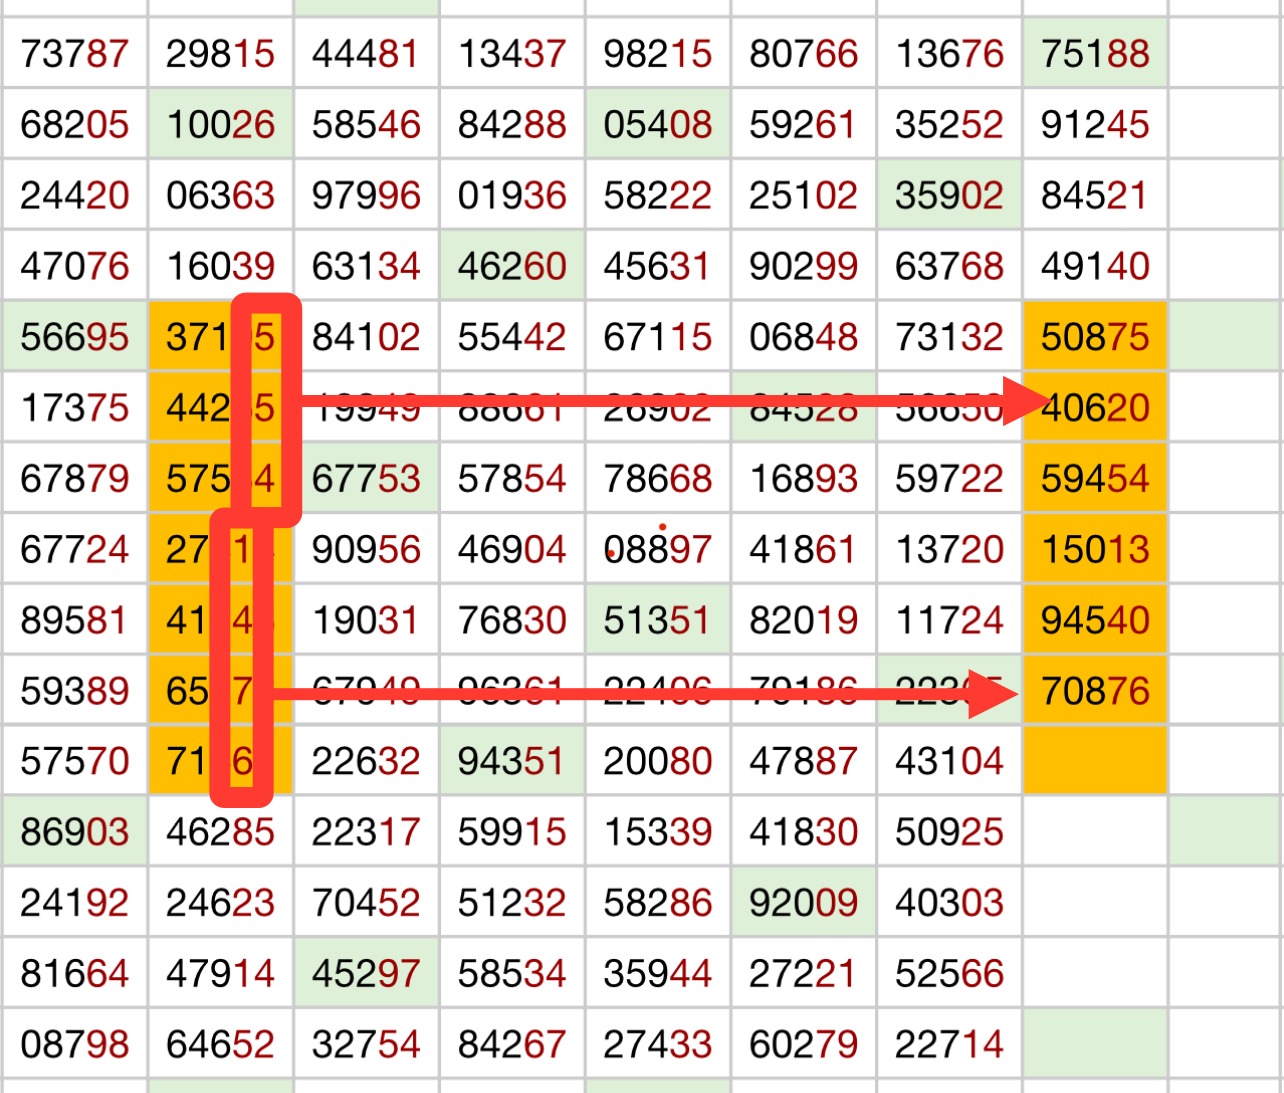The image size is (1284, 1093).
Task: Select the green cell showing 51351
Action: pyautogui.click(x=657, y=620)
